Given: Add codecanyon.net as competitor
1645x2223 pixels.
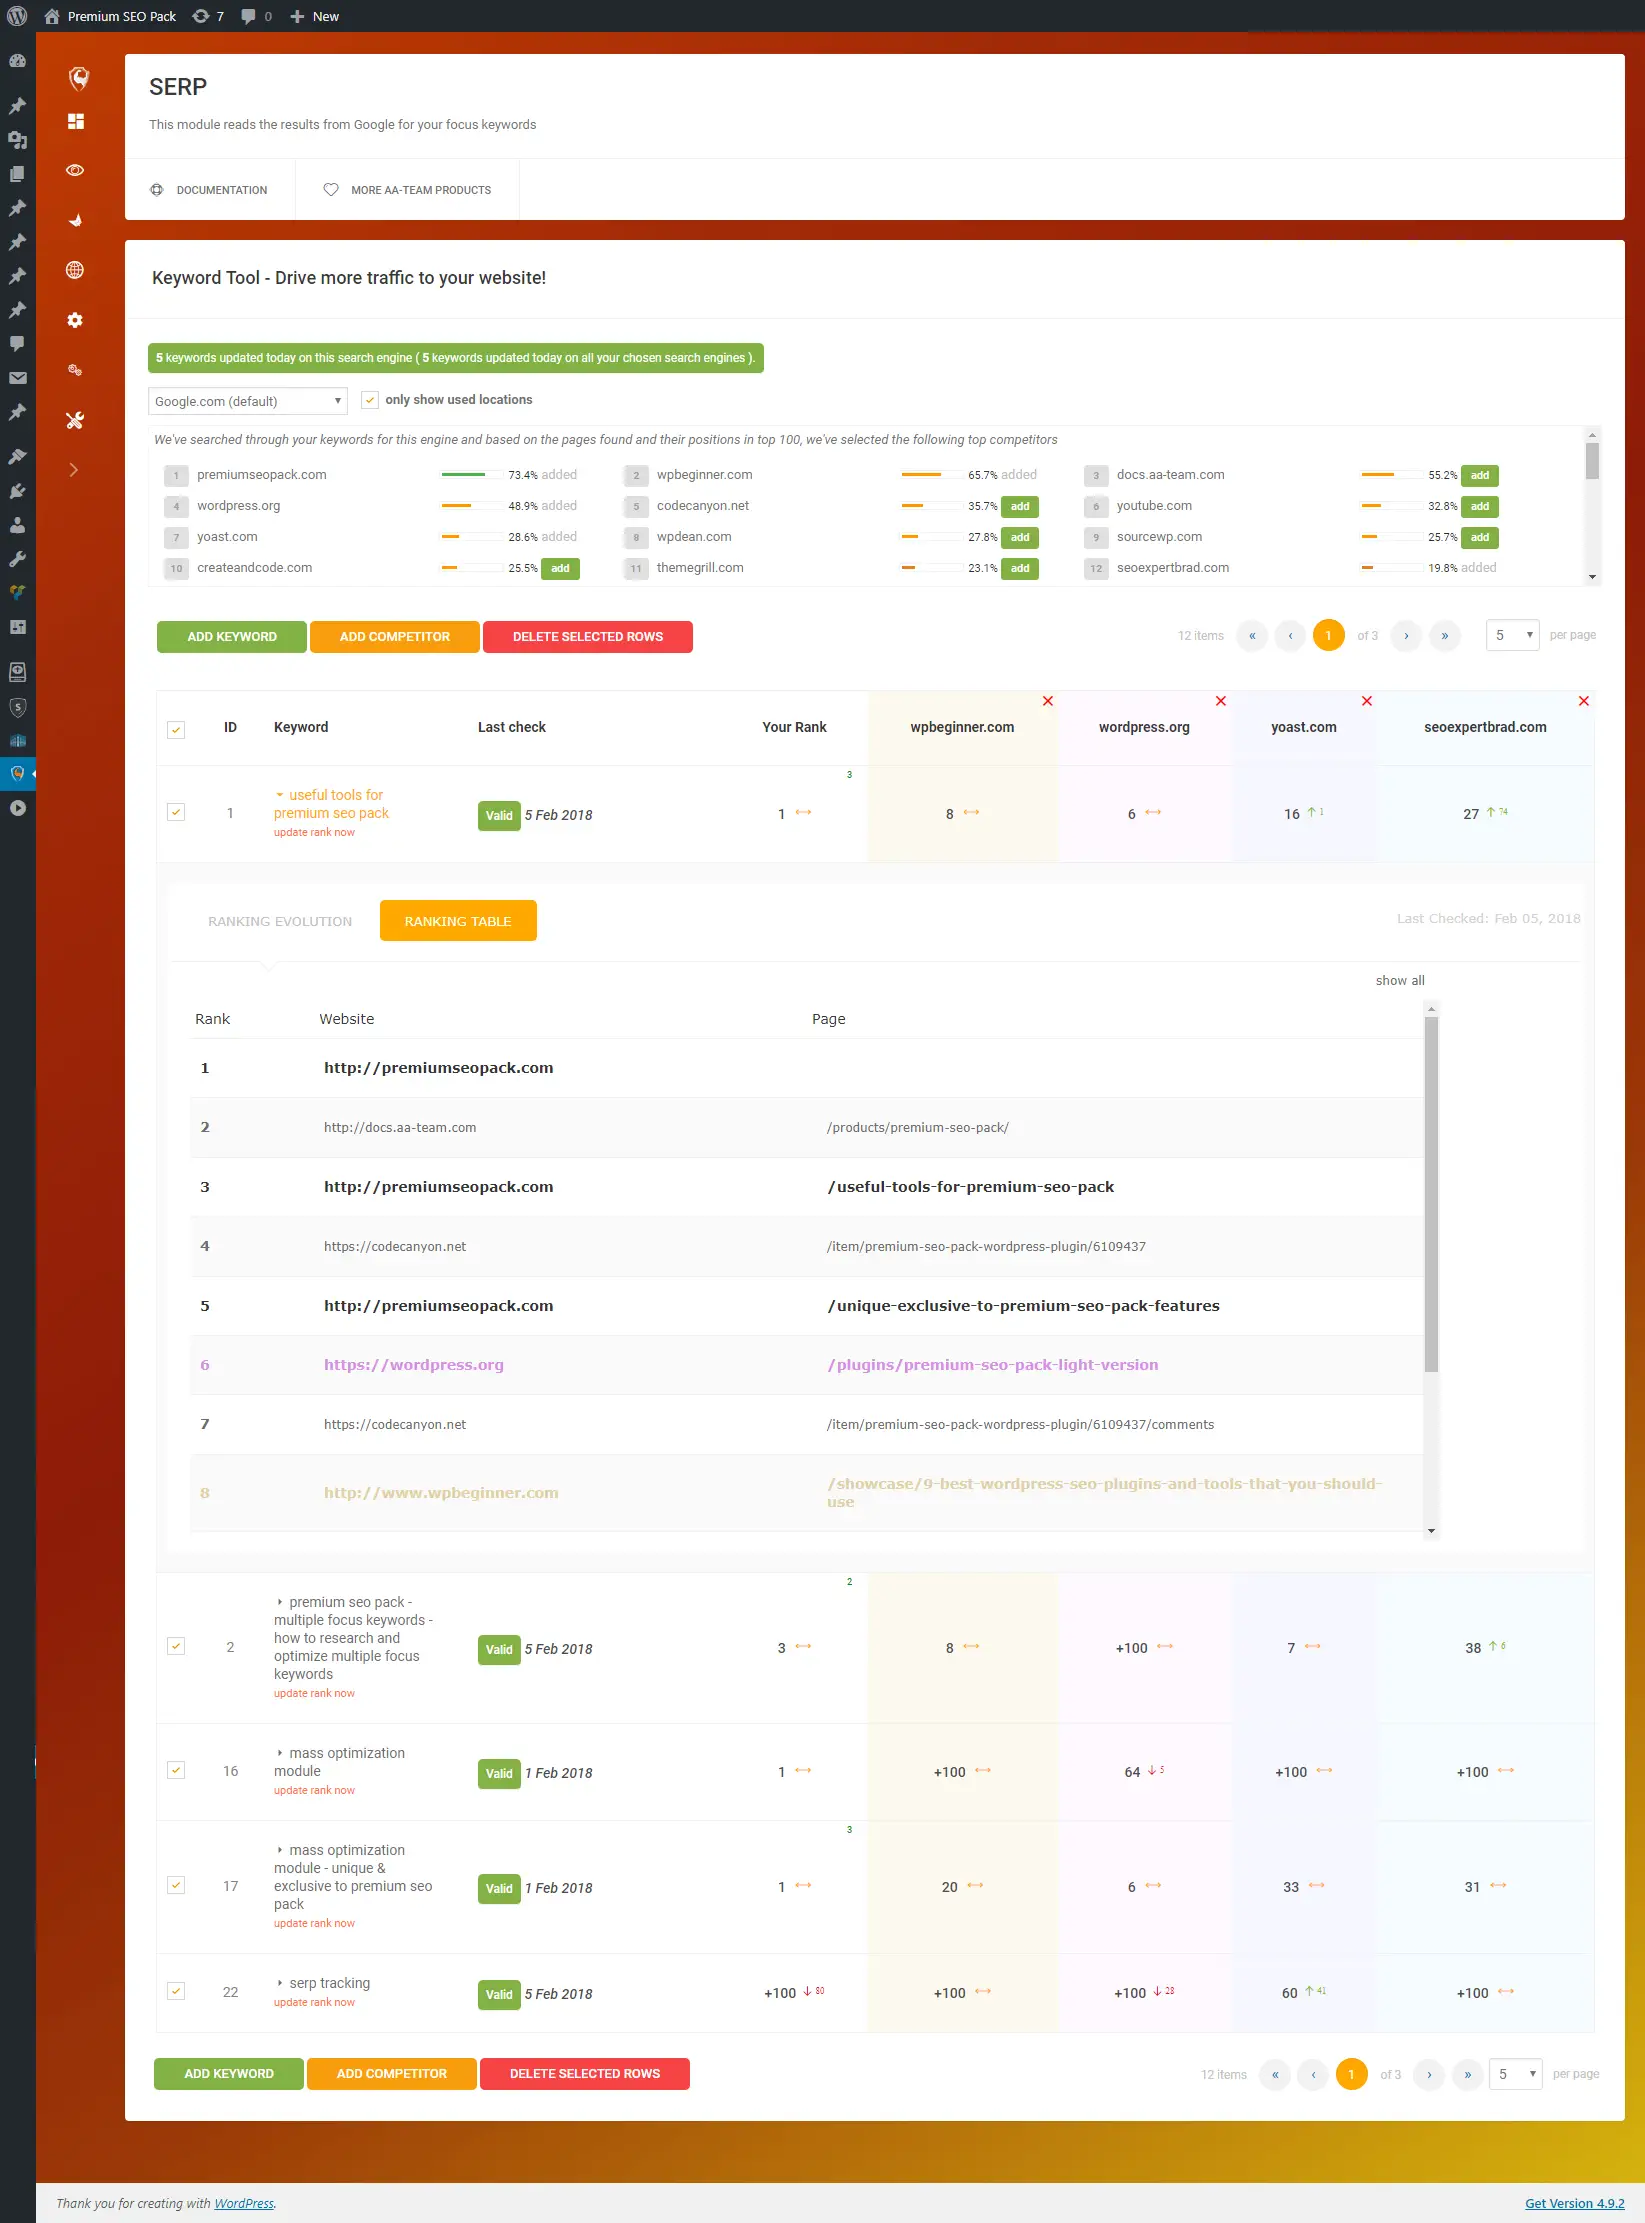Looking at the screenshot, I should [x=1020, y=507].
